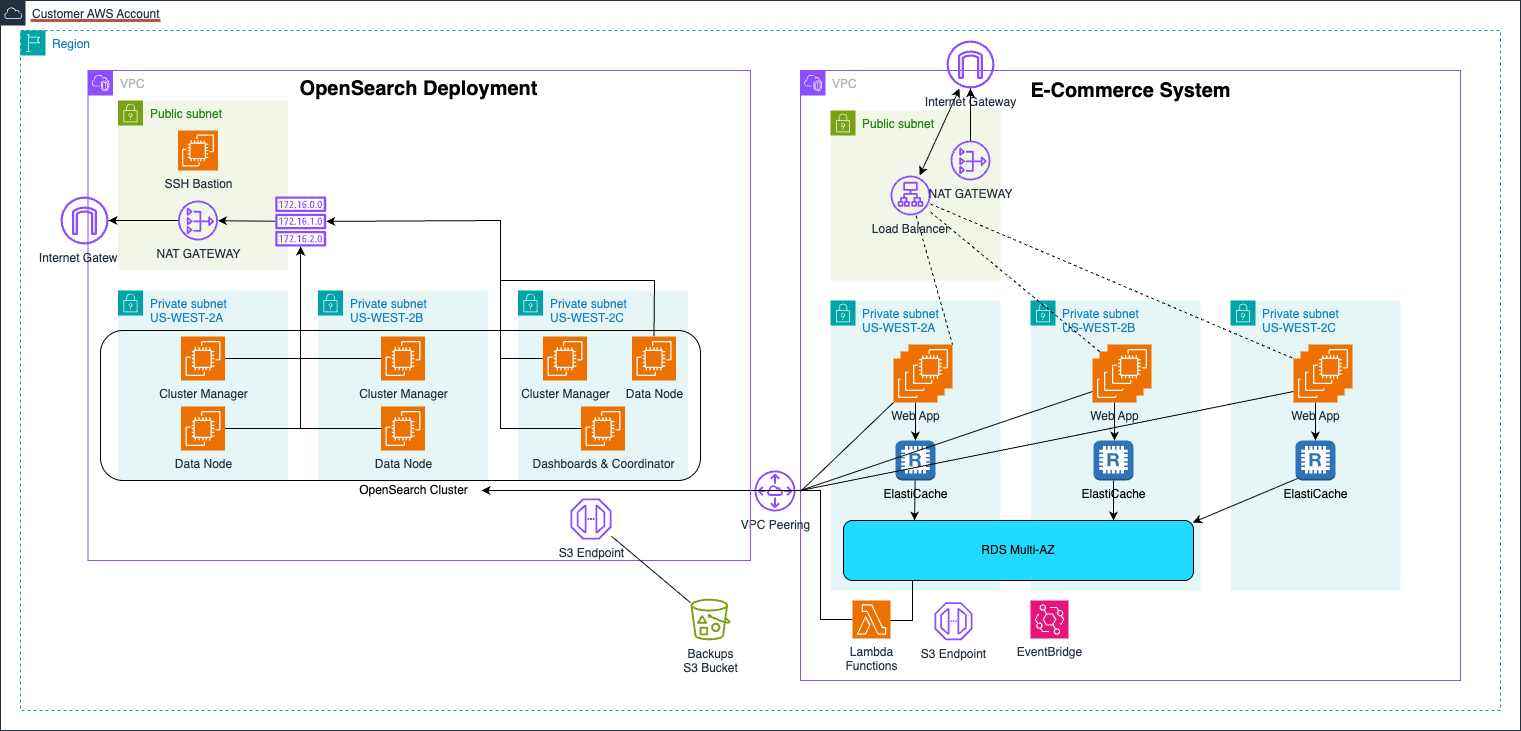Select the OpenSearch Cluster label text

tap(413, 490)
